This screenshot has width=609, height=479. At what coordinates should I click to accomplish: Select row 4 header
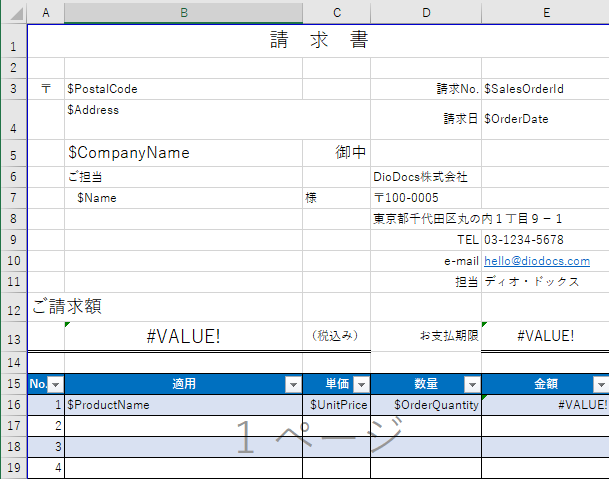click(13, 119)
